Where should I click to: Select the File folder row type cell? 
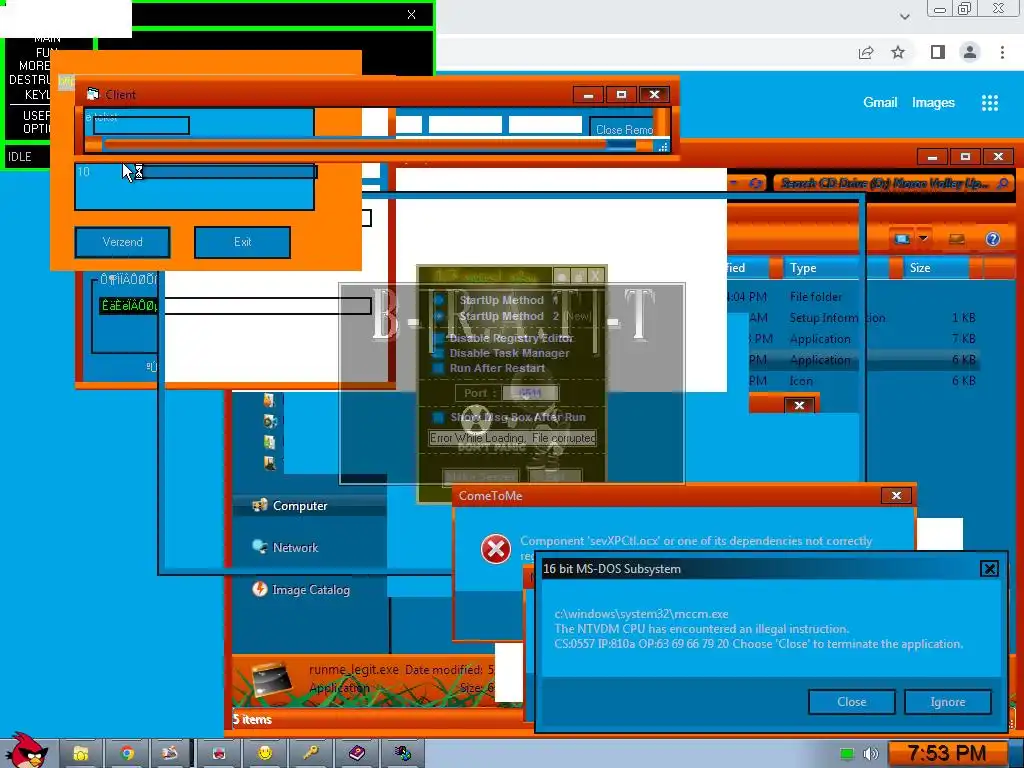click(816, 296)
